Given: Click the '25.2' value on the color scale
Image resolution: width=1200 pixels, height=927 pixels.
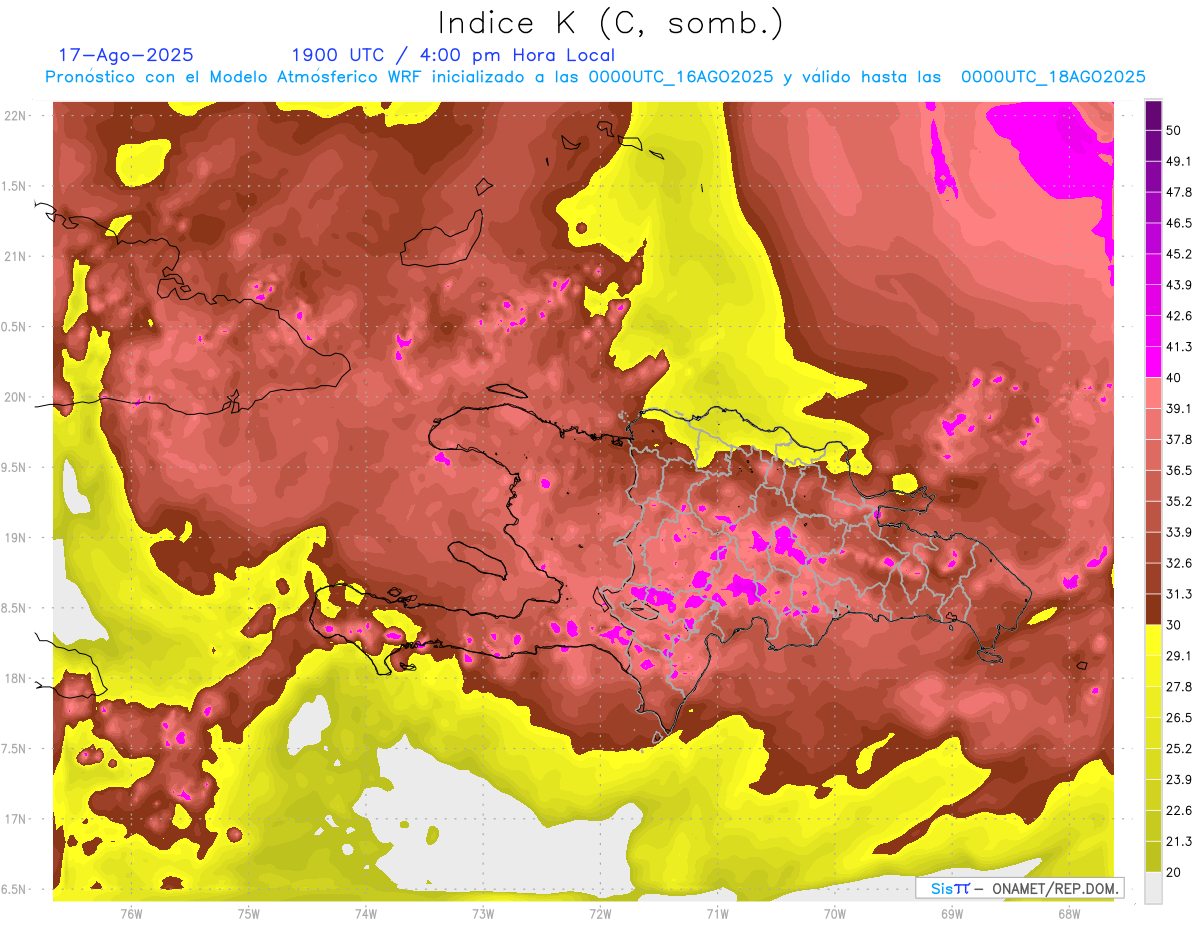Looking at the screenshot, I should [1179, 749].
